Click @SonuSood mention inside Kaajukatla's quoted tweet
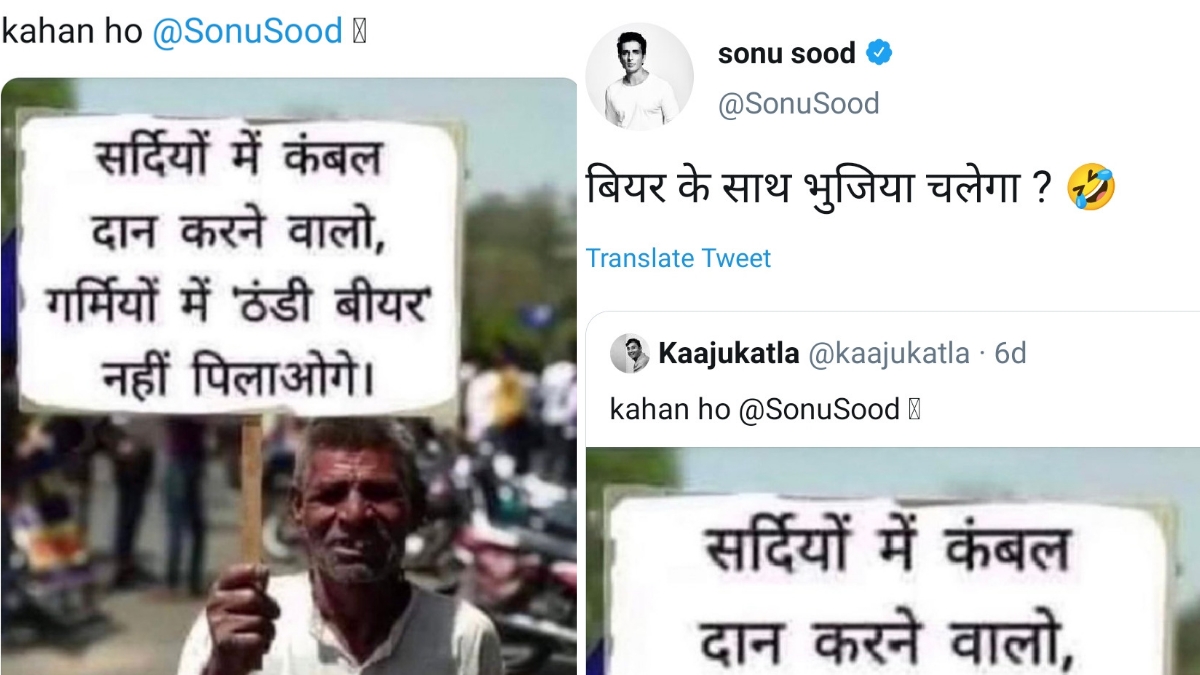This screenshot has height=675, width=1200. pos(819,409)
